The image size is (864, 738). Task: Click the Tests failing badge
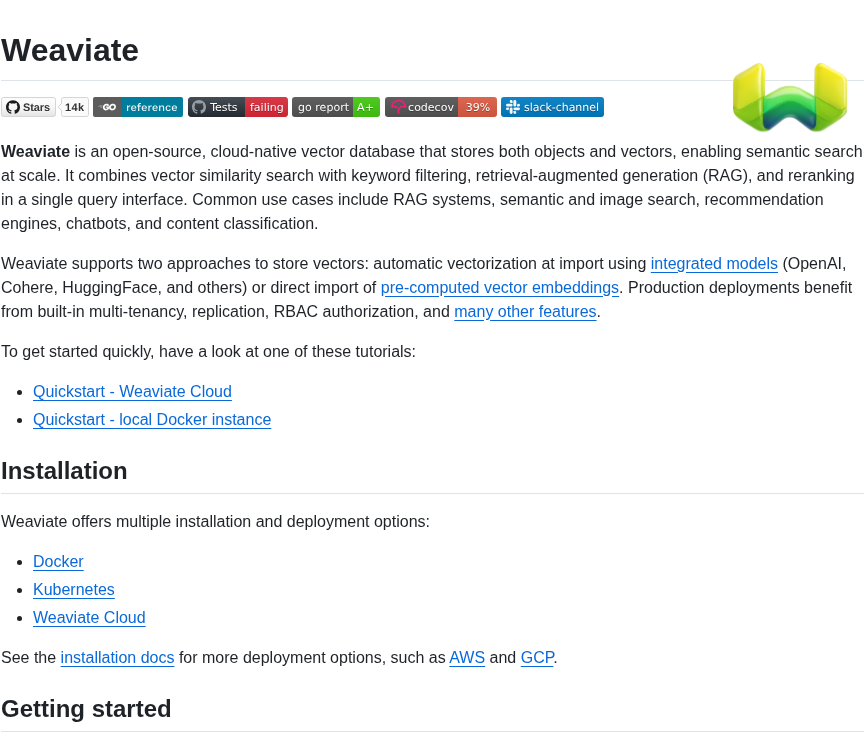pos(237,107)
